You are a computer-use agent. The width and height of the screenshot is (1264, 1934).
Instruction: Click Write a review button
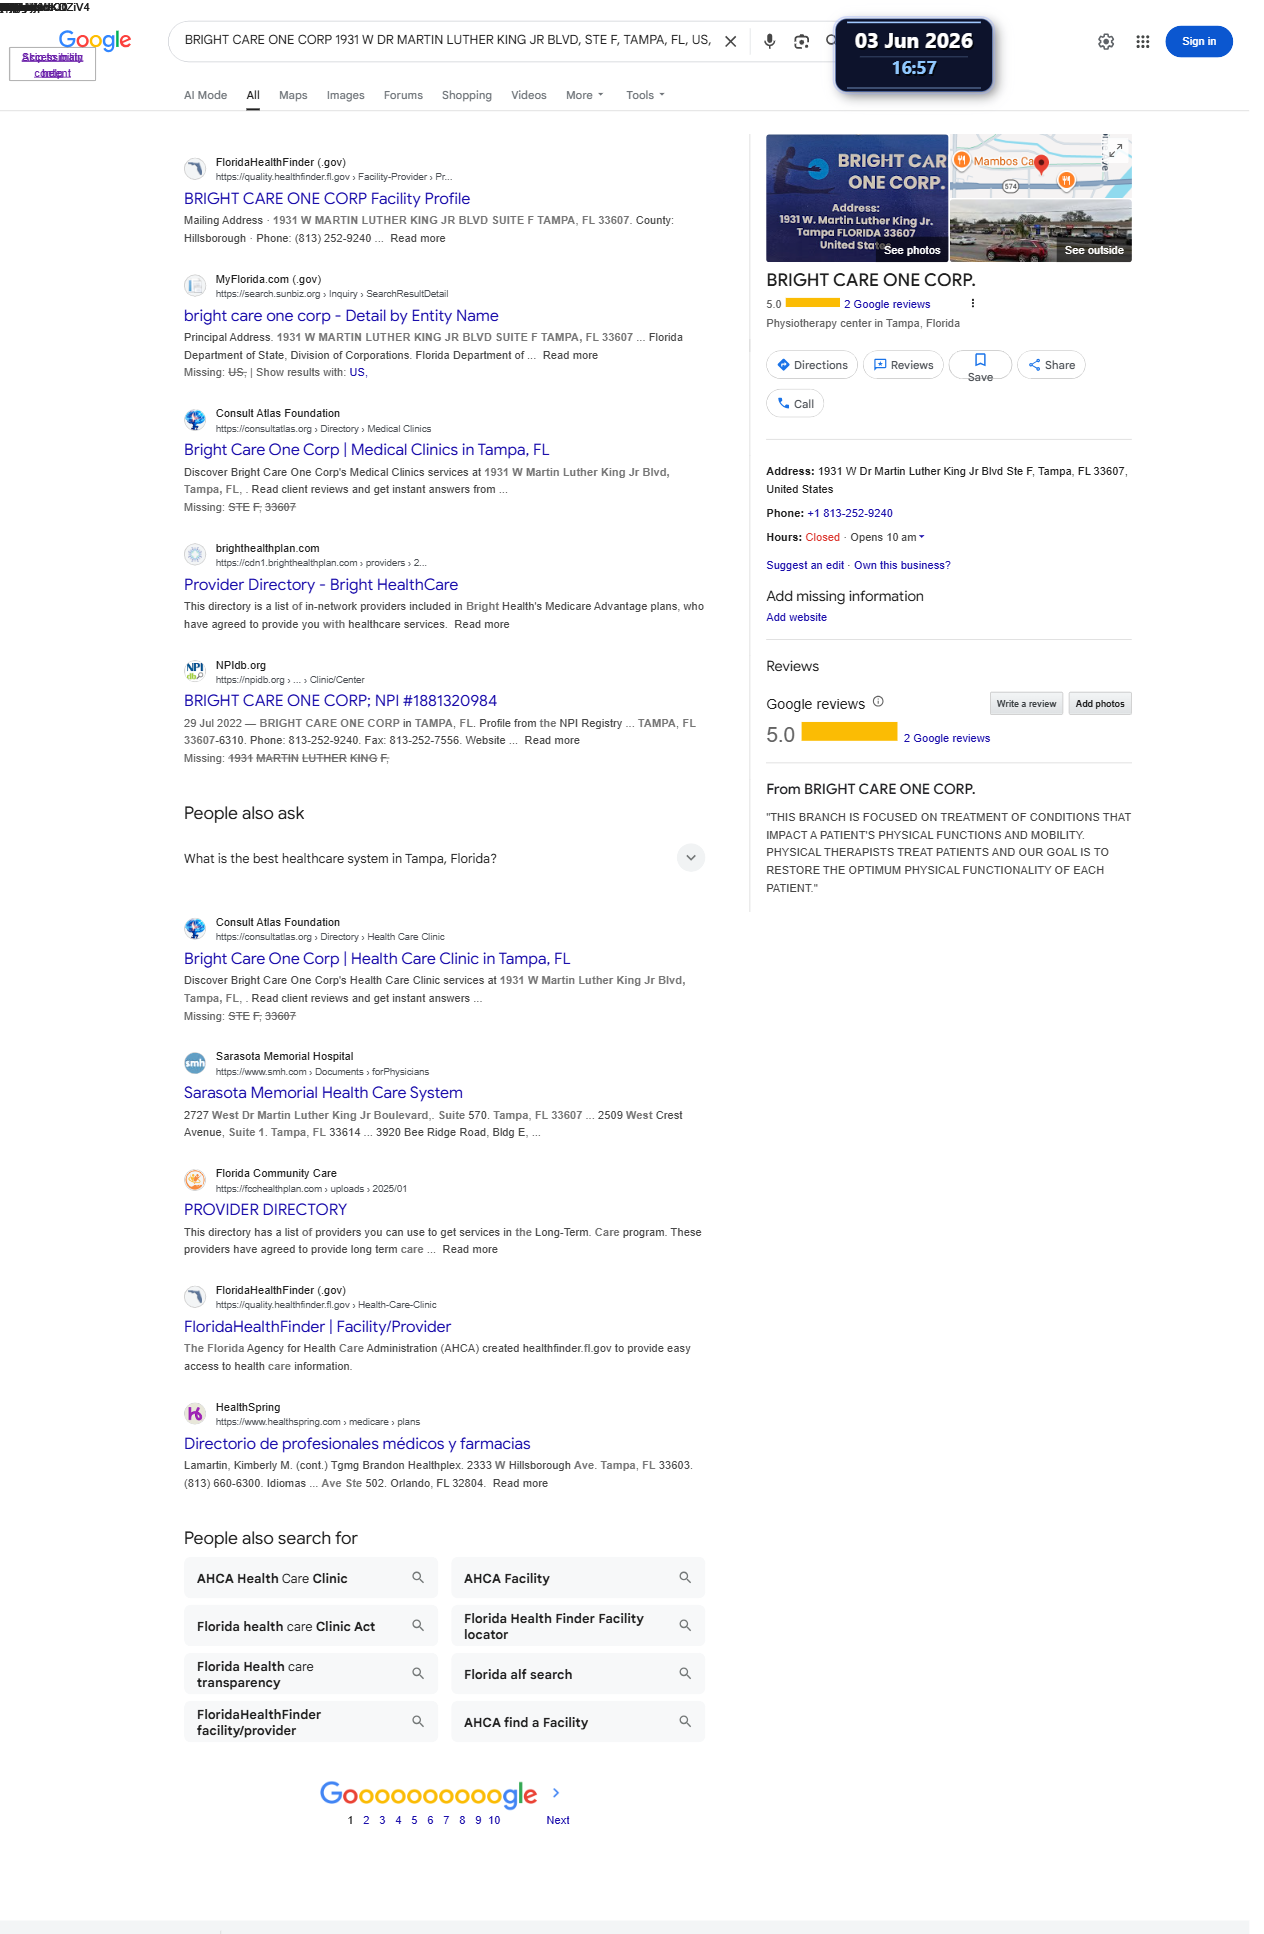click(1026, 704)
